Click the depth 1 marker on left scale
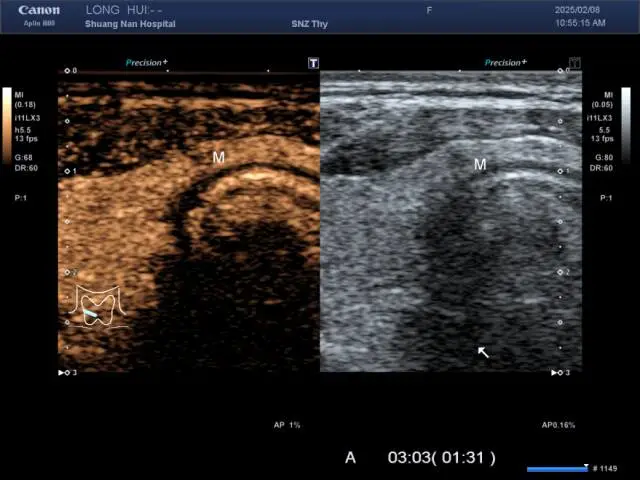Image resolution: width=640 pixels, height=480 pixels. 70,171
